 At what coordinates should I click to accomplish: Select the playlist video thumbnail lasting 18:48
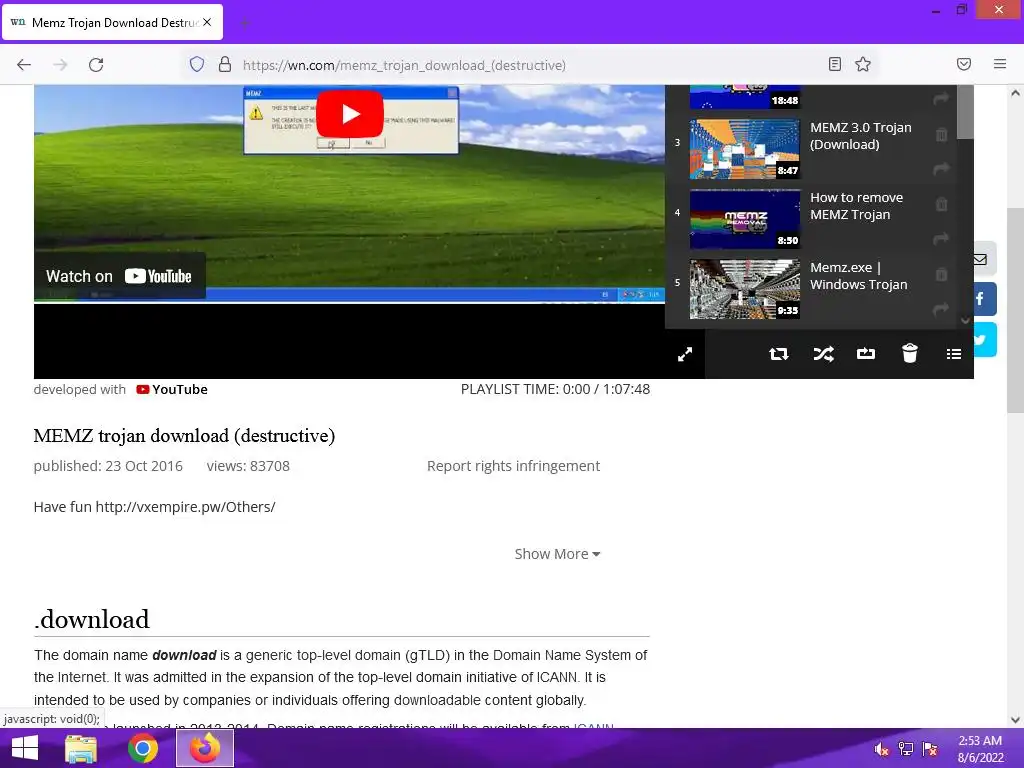(744, 97)
